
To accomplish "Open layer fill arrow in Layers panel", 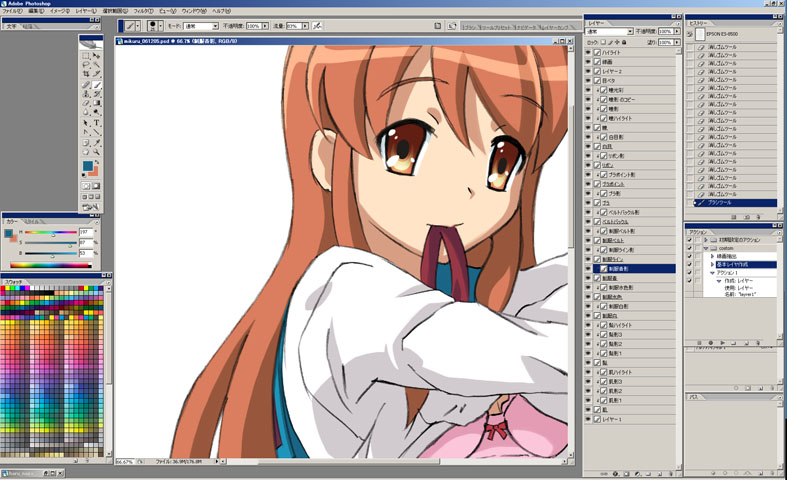I will coord(677,43).
